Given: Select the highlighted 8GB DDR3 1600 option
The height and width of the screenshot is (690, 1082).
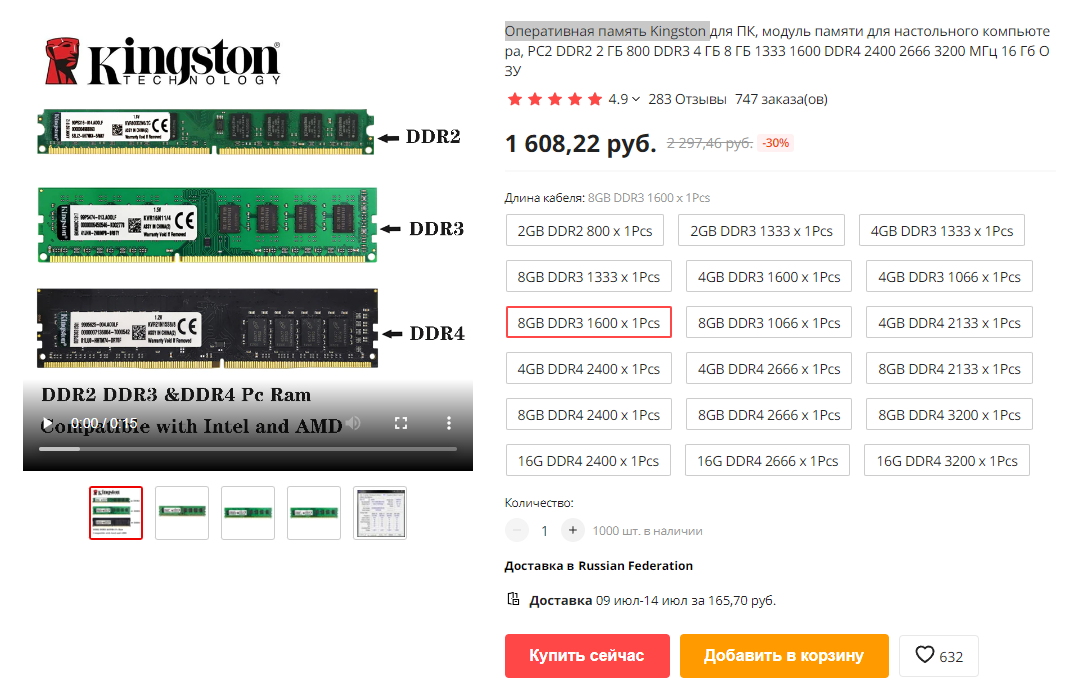Looking at the screenshot, I should 589,322.
